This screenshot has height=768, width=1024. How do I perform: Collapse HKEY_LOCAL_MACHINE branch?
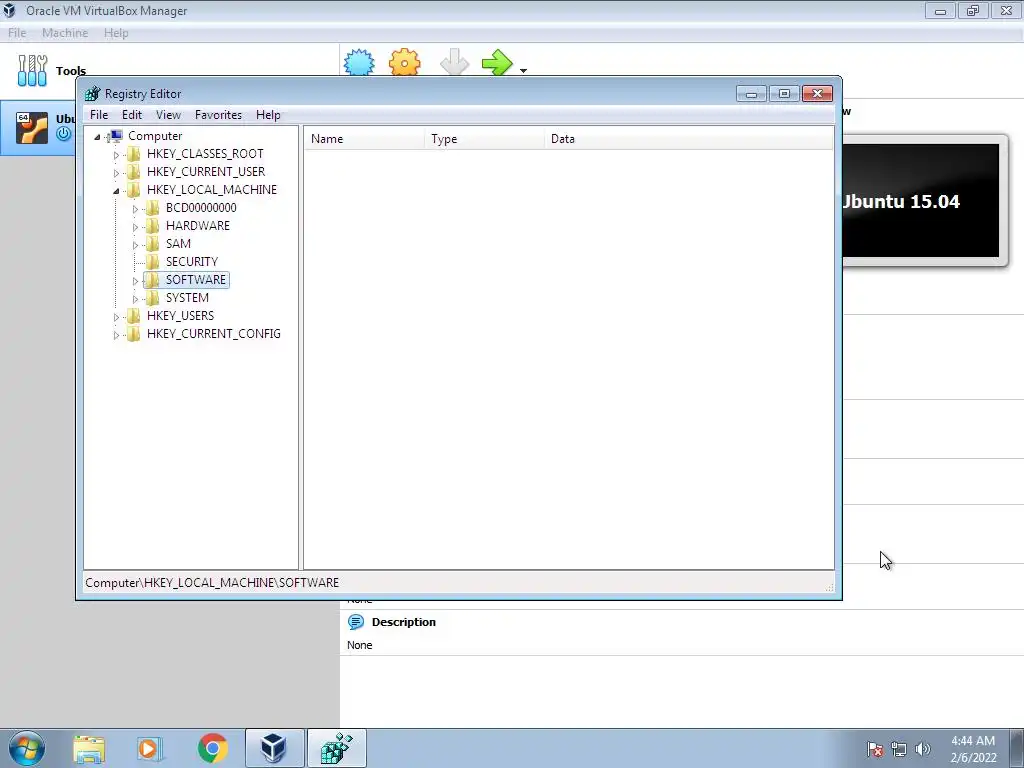pos(116,191)
